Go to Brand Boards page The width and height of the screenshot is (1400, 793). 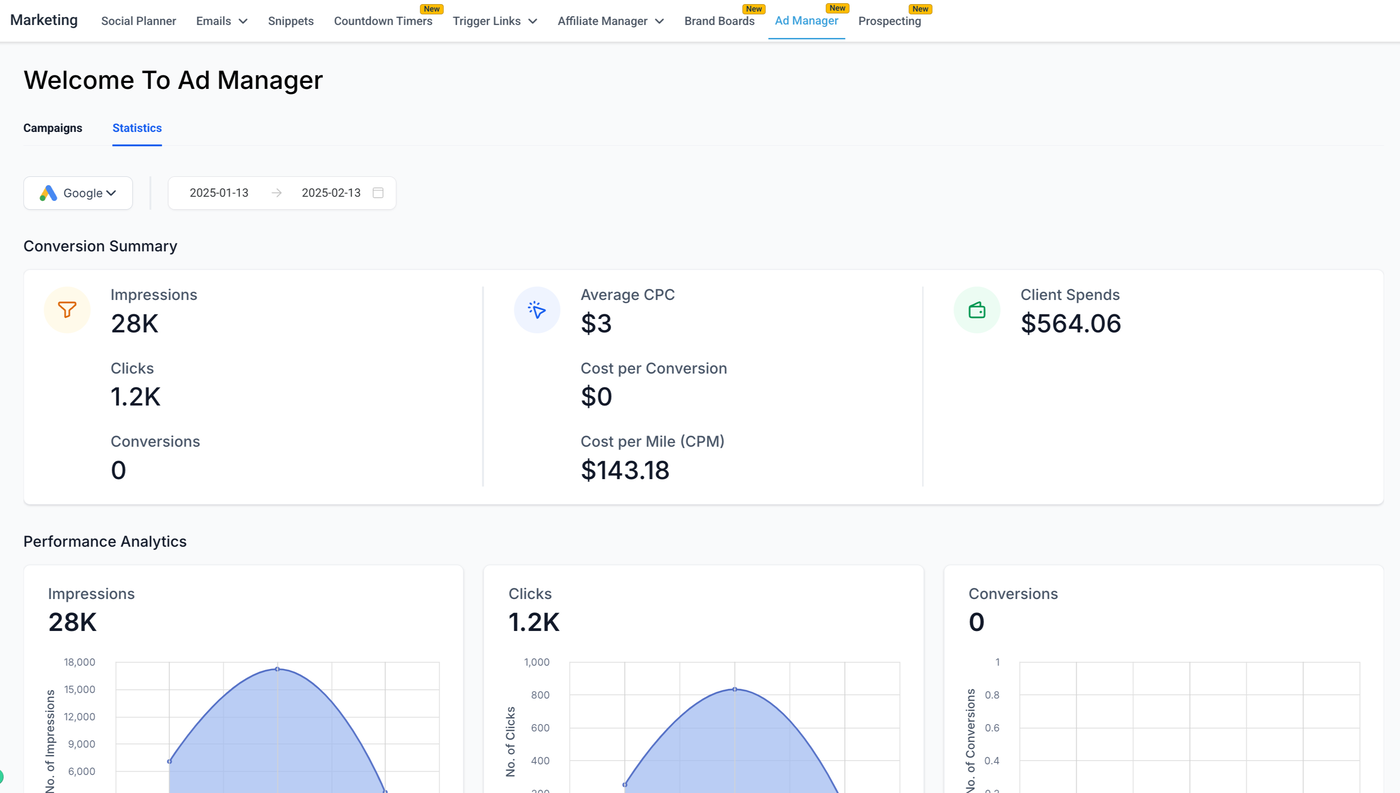(x=719, y=21)
